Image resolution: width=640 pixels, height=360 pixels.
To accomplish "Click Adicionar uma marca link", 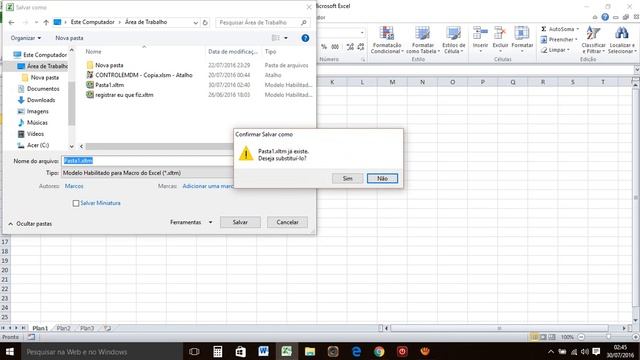I will pos(208,186).
